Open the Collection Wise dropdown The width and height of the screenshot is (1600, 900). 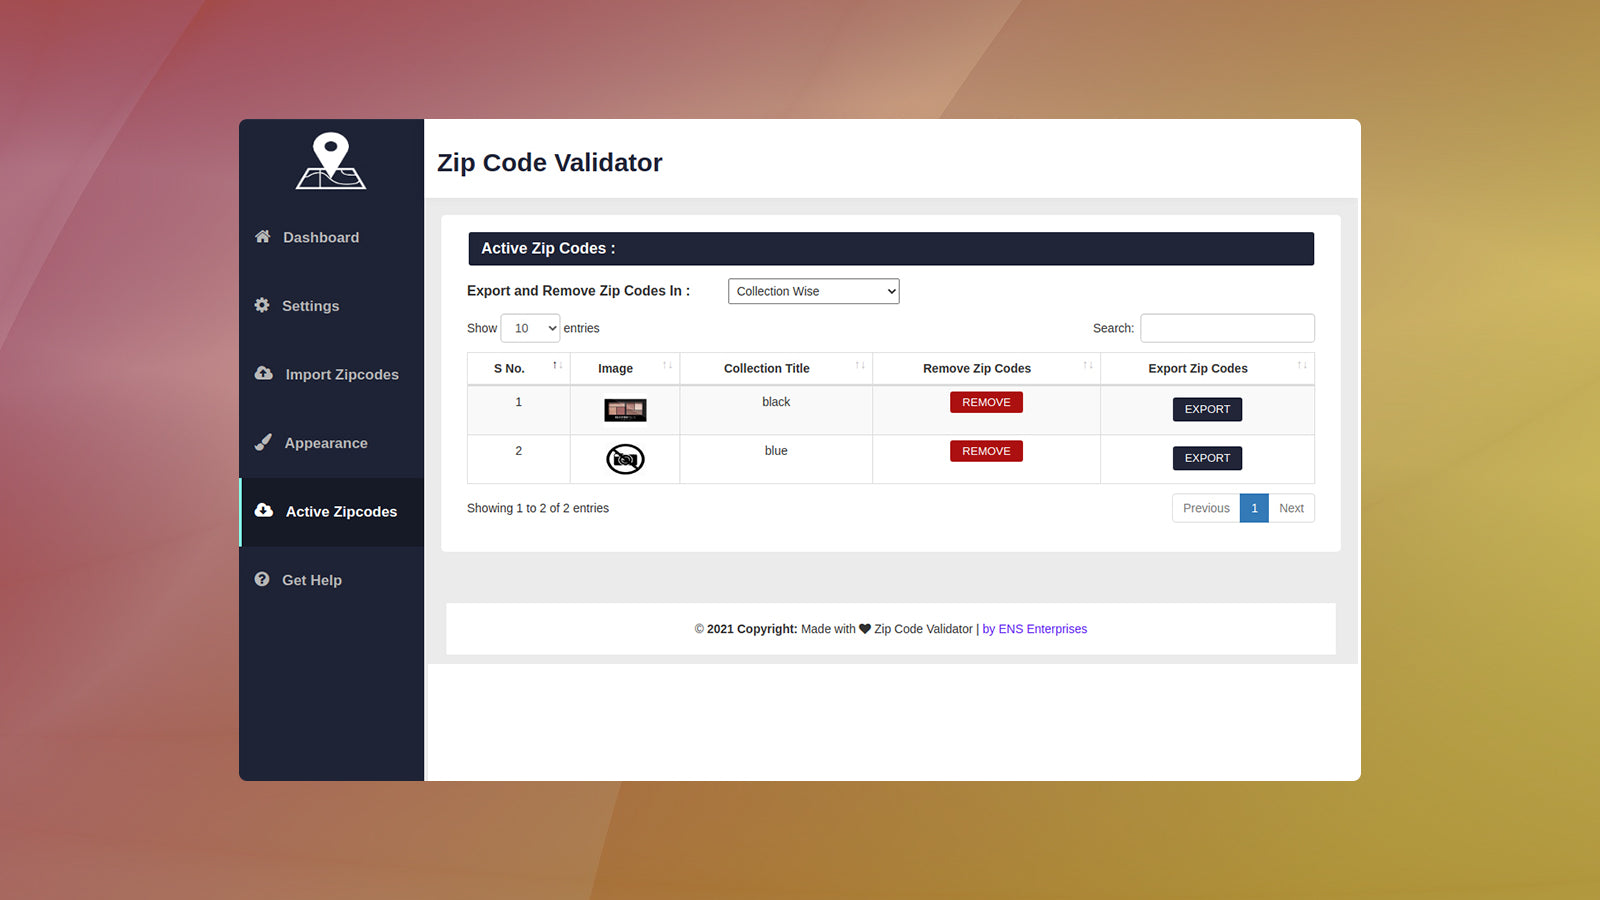[813, 291]
